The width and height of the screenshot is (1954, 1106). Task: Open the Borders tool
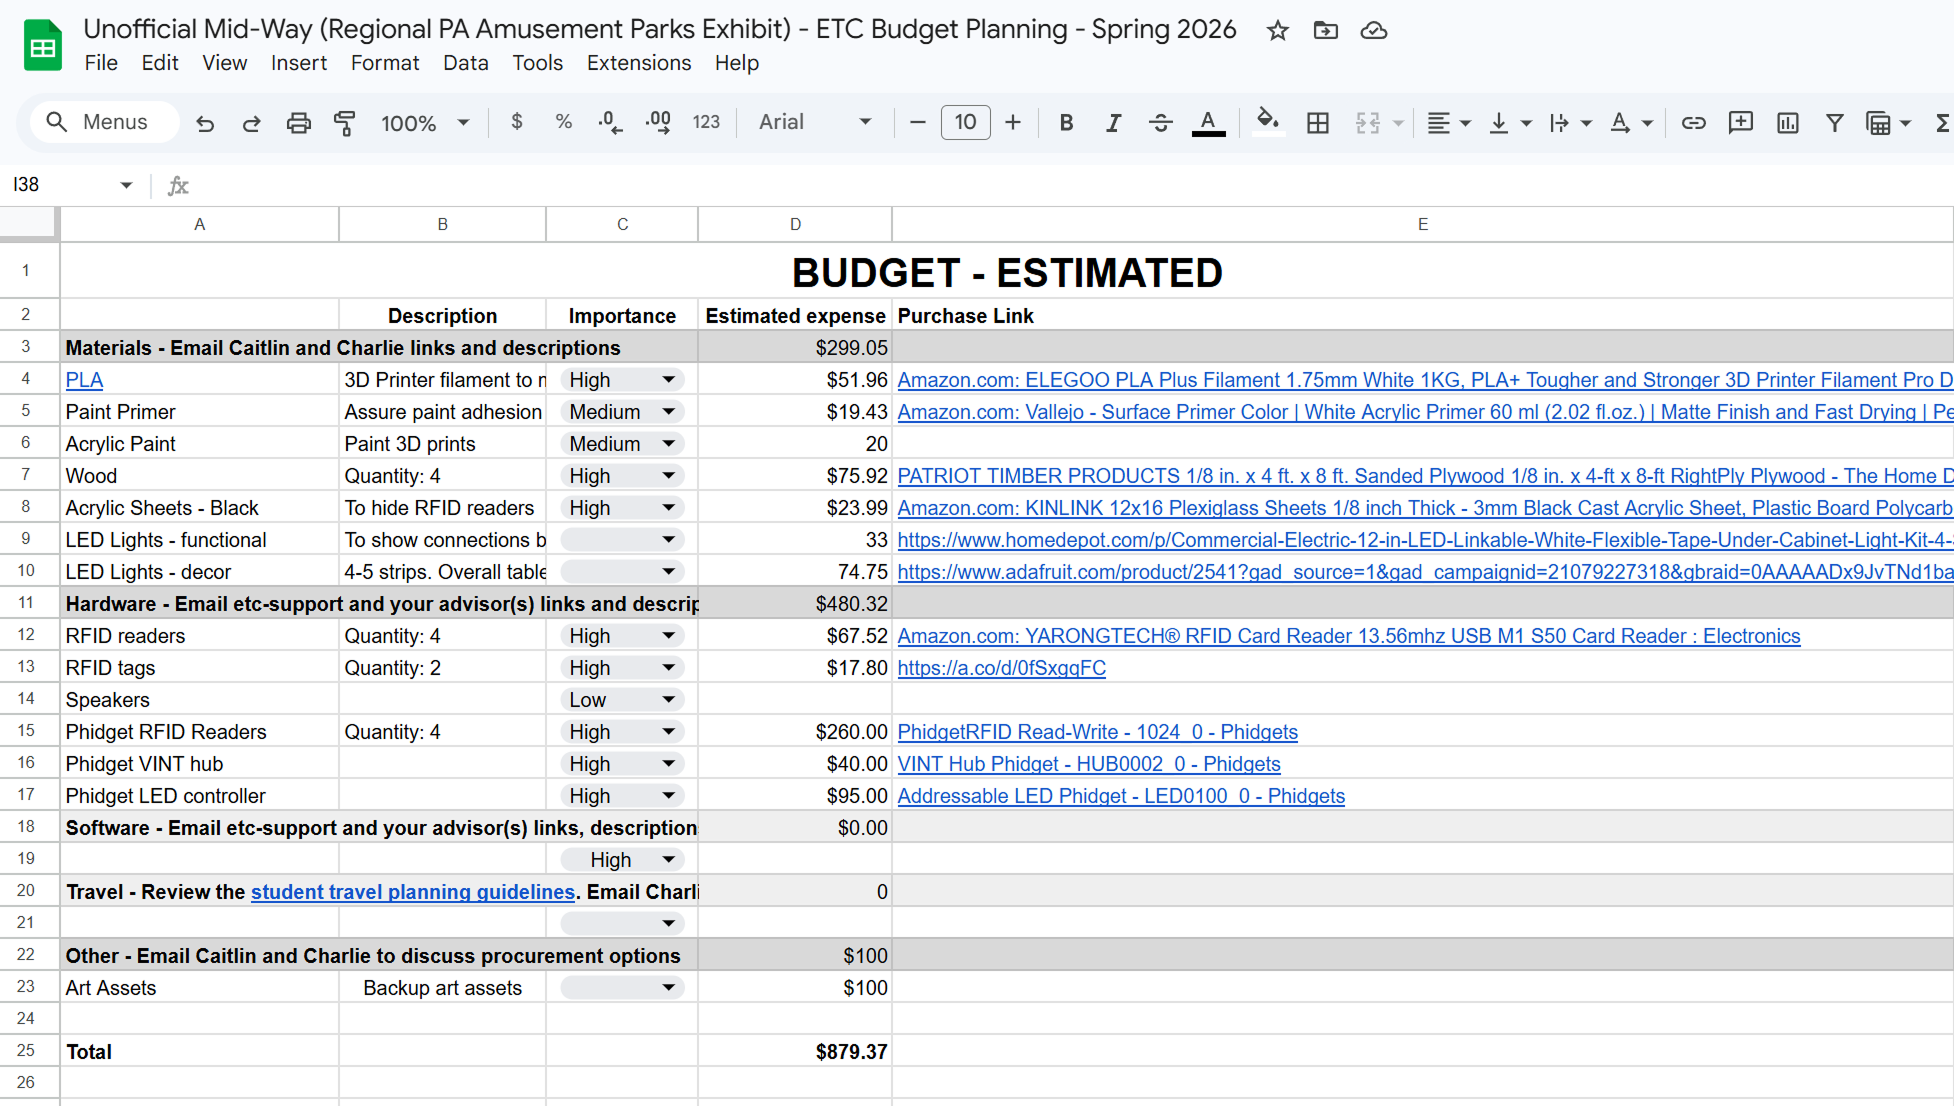click(1318, 123)
